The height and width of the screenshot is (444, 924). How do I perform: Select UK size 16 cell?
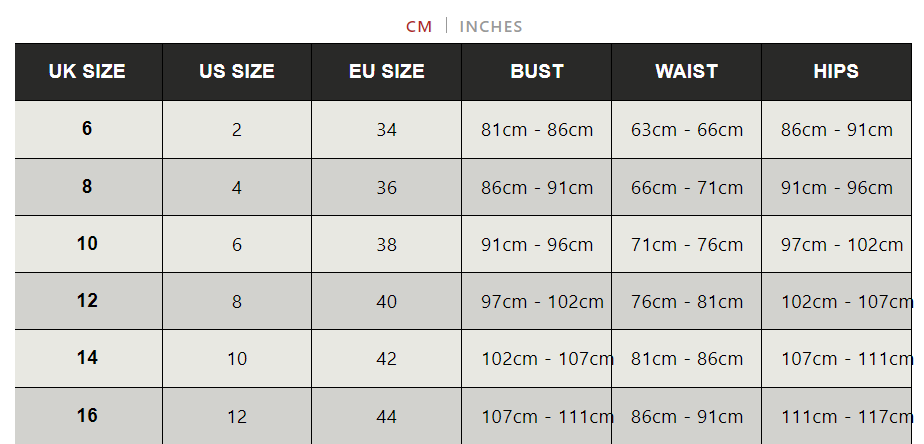(87, 416)
